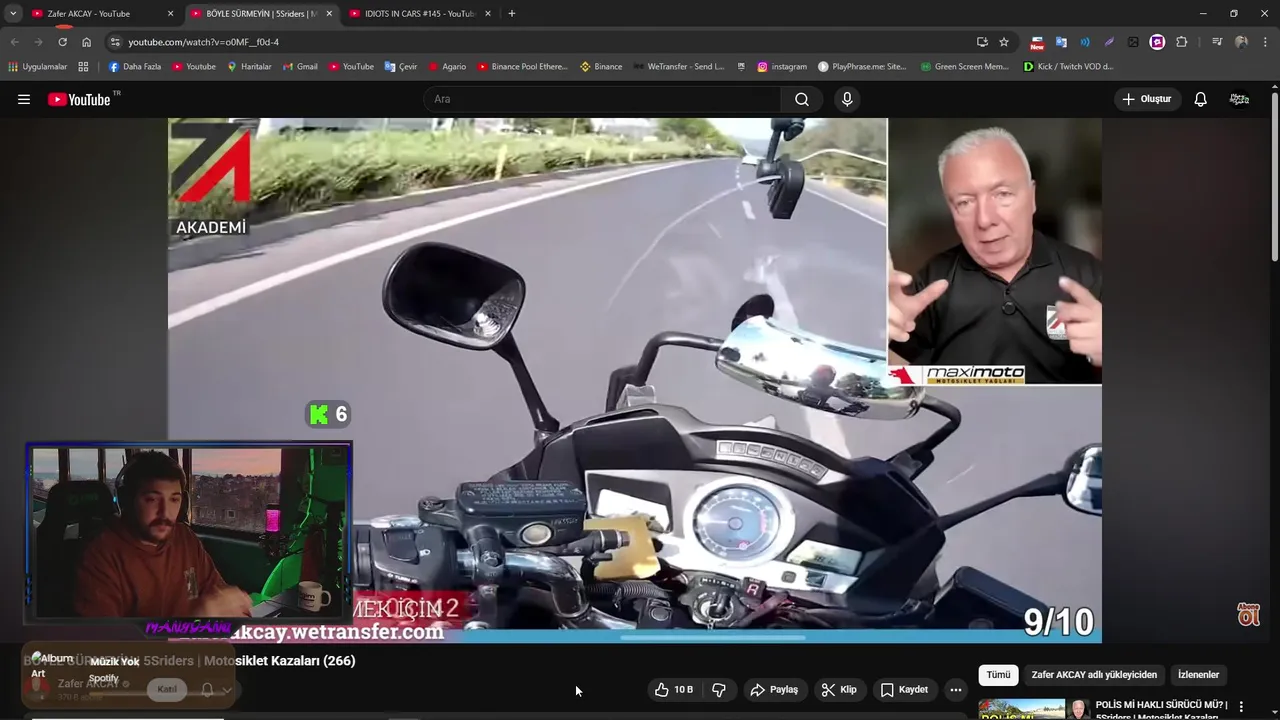Go back to the previous page
Screen dimensions: 1280x720
[14, 42]
